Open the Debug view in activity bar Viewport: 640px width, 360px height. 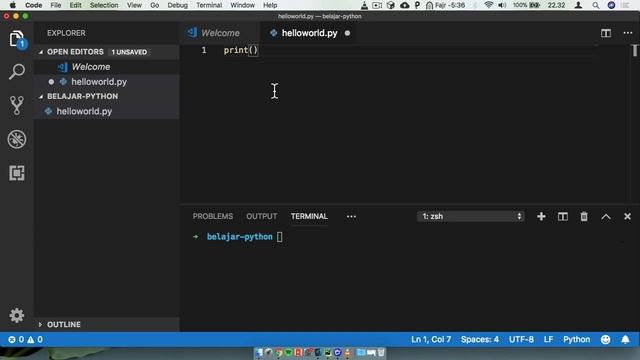17,139
